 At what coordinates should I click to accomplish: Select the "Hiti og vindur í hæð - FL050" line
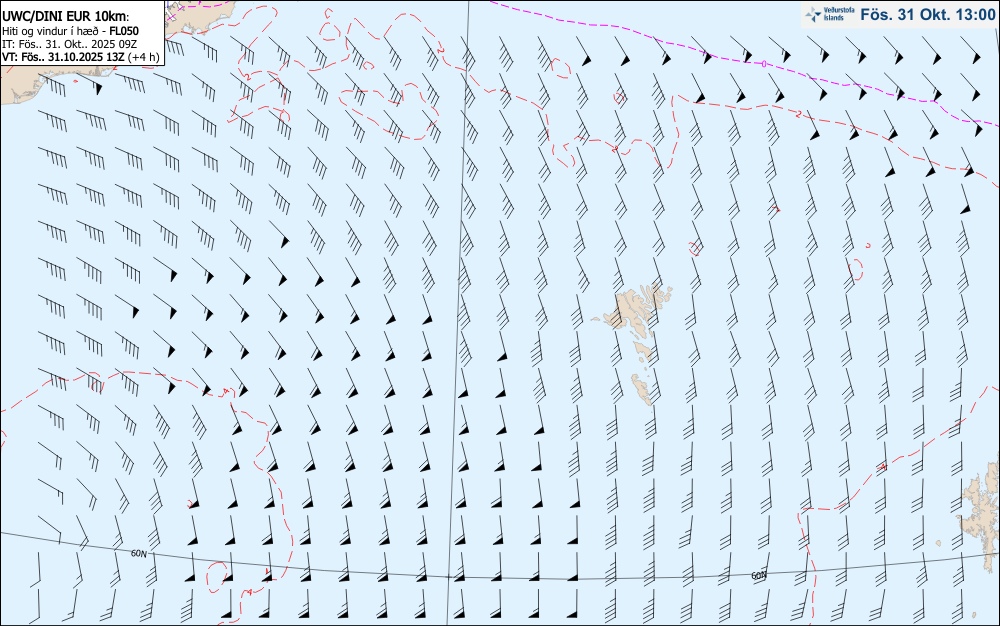coord(71,31)
